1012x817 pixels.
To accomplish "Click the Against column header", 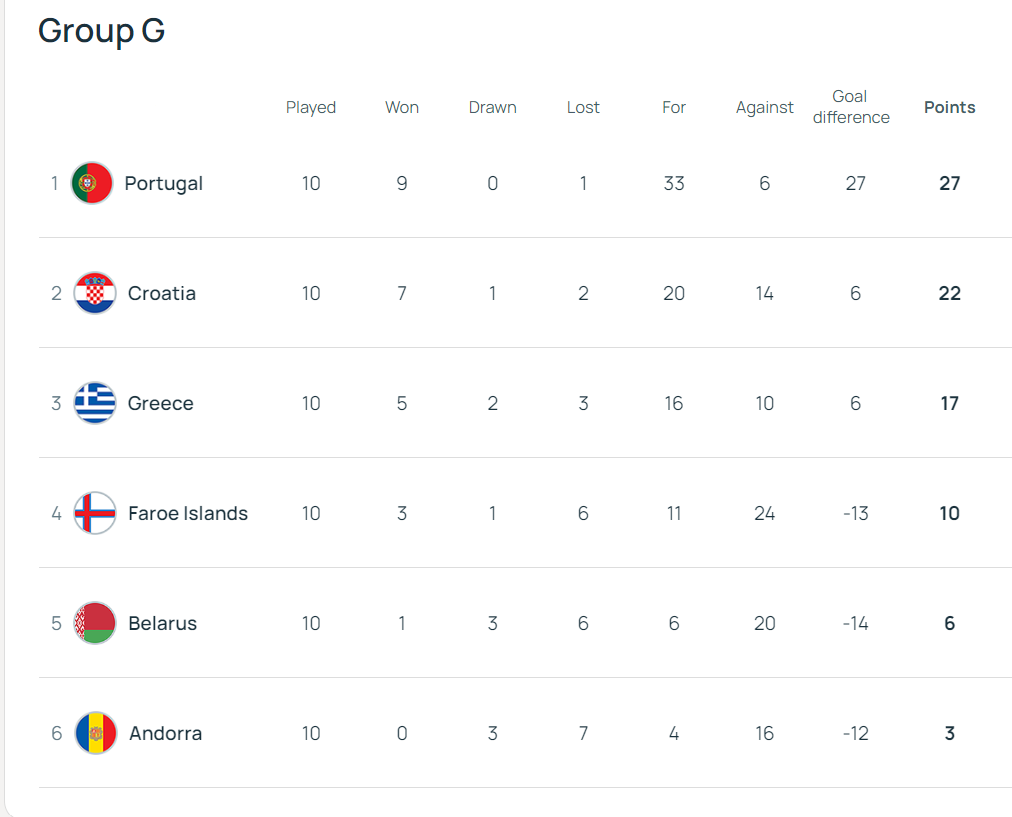I will click(764, 108).
